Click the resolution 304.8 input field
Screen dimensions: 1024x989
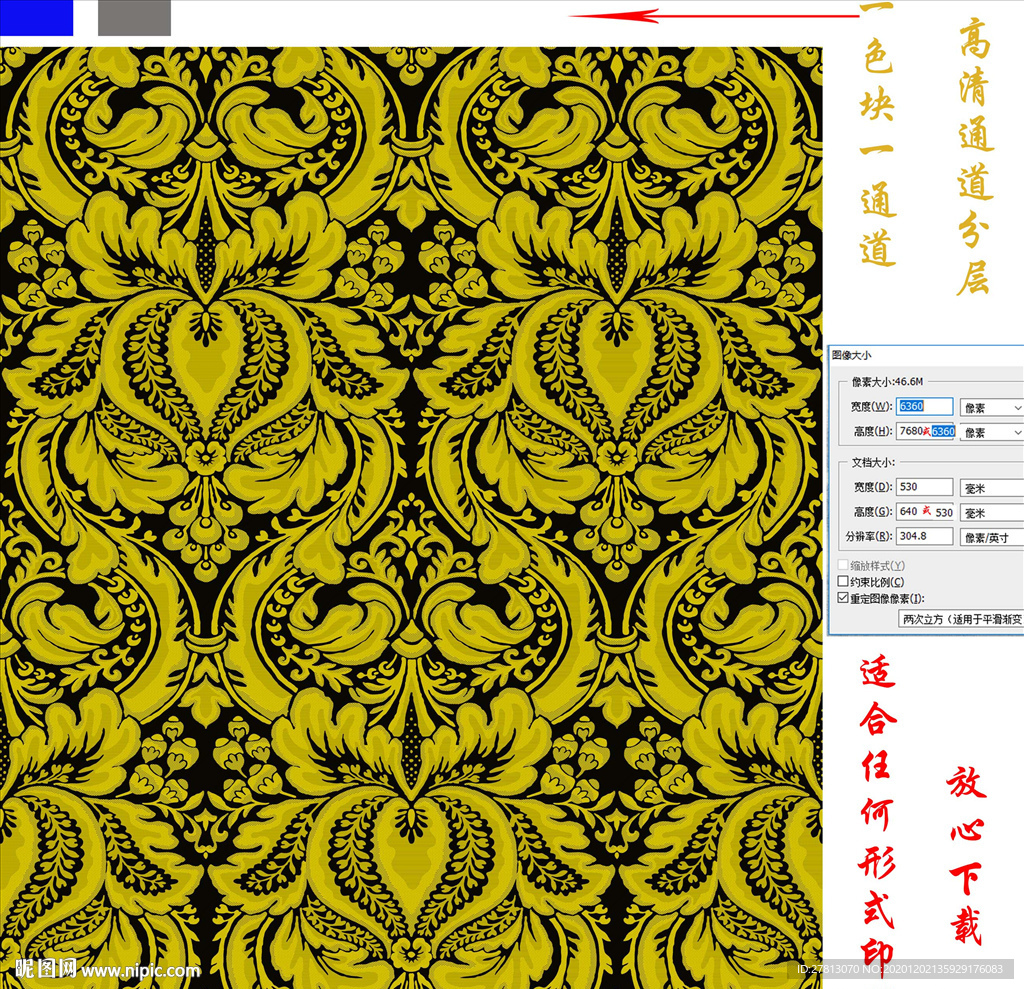tap(924, 536)
